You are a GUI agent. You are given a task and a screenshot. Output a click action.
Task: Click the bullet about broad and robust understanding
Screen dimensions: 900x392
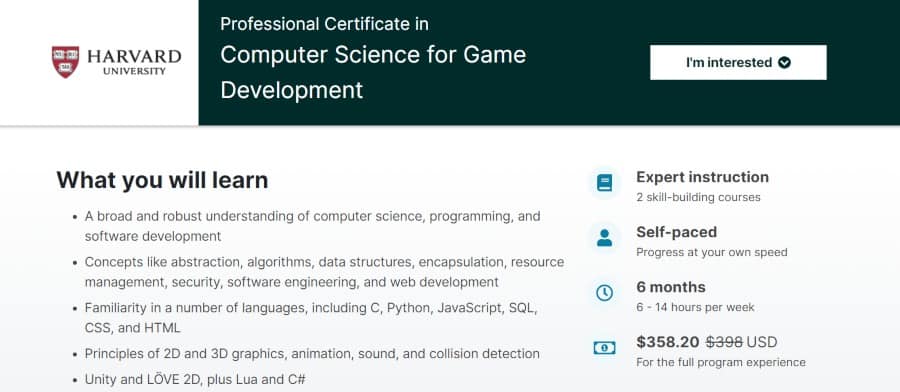tap(313, 226)
